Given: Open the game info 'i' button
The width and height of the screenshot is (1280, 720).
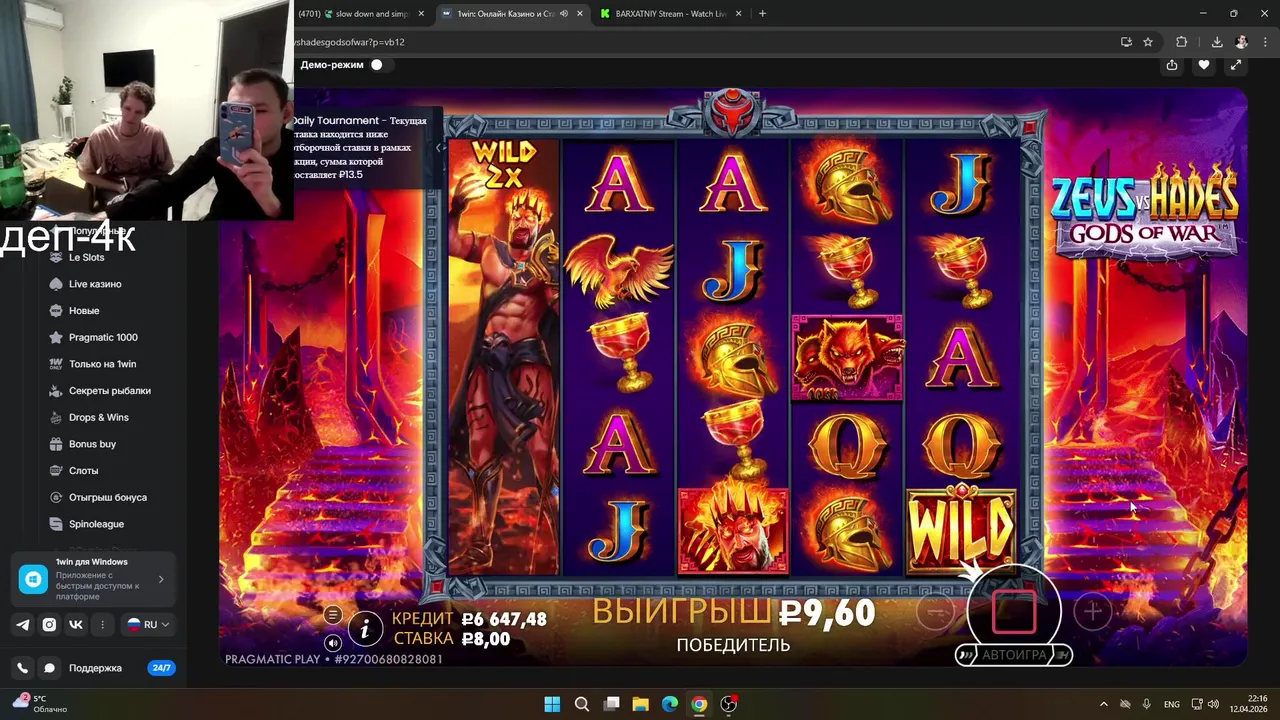Looking at the screenshot, I should pos(366,628).
